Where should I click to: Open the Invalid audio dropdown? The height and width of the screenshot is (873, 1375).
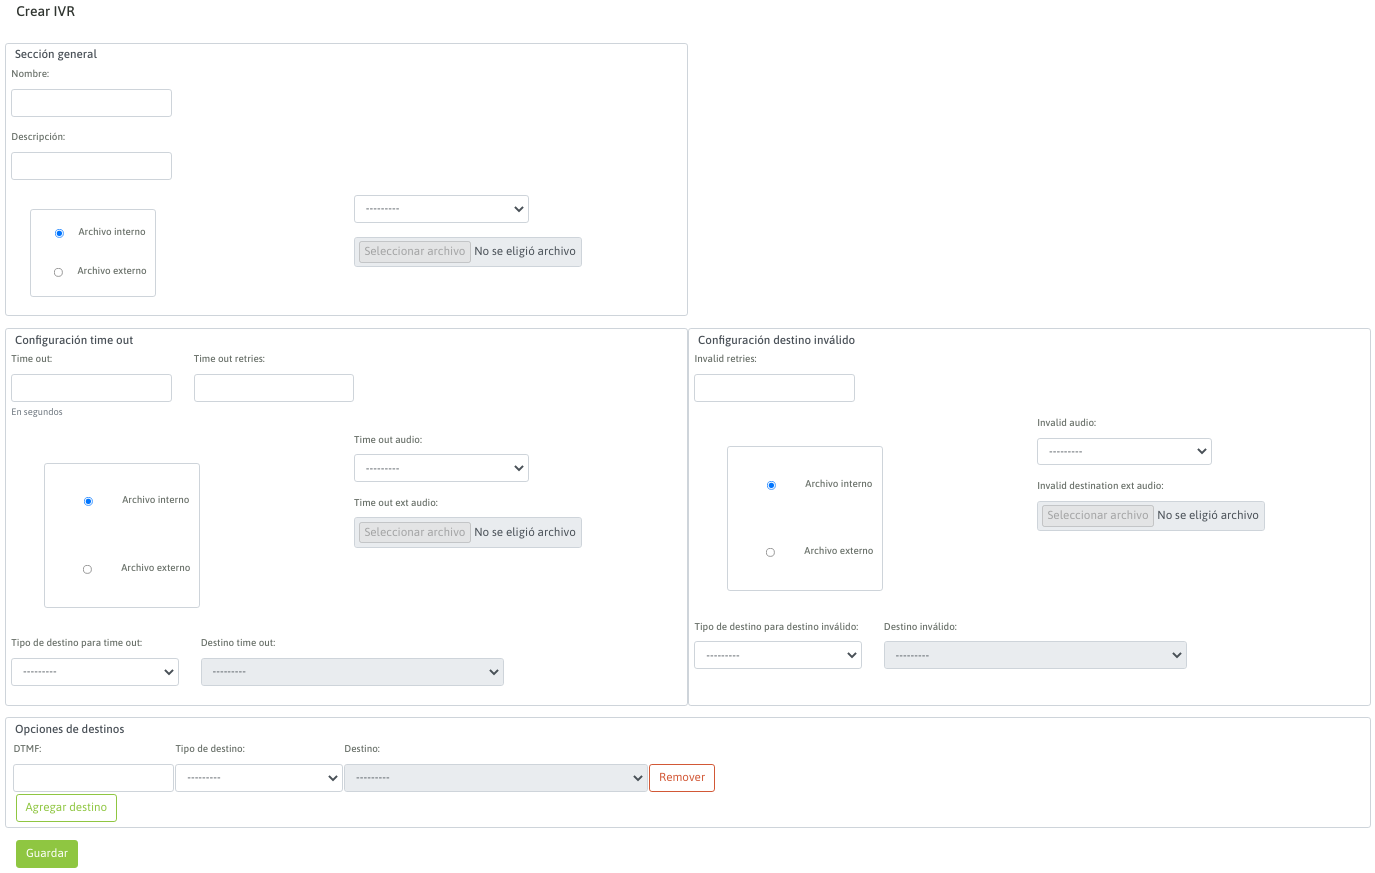1124,451
